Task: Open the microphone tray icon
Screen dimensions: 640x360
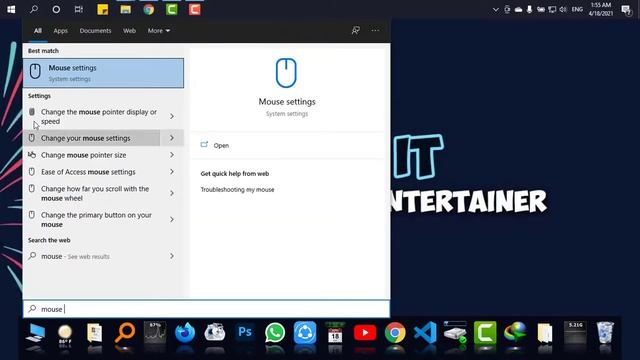Action: pos(529,9)
